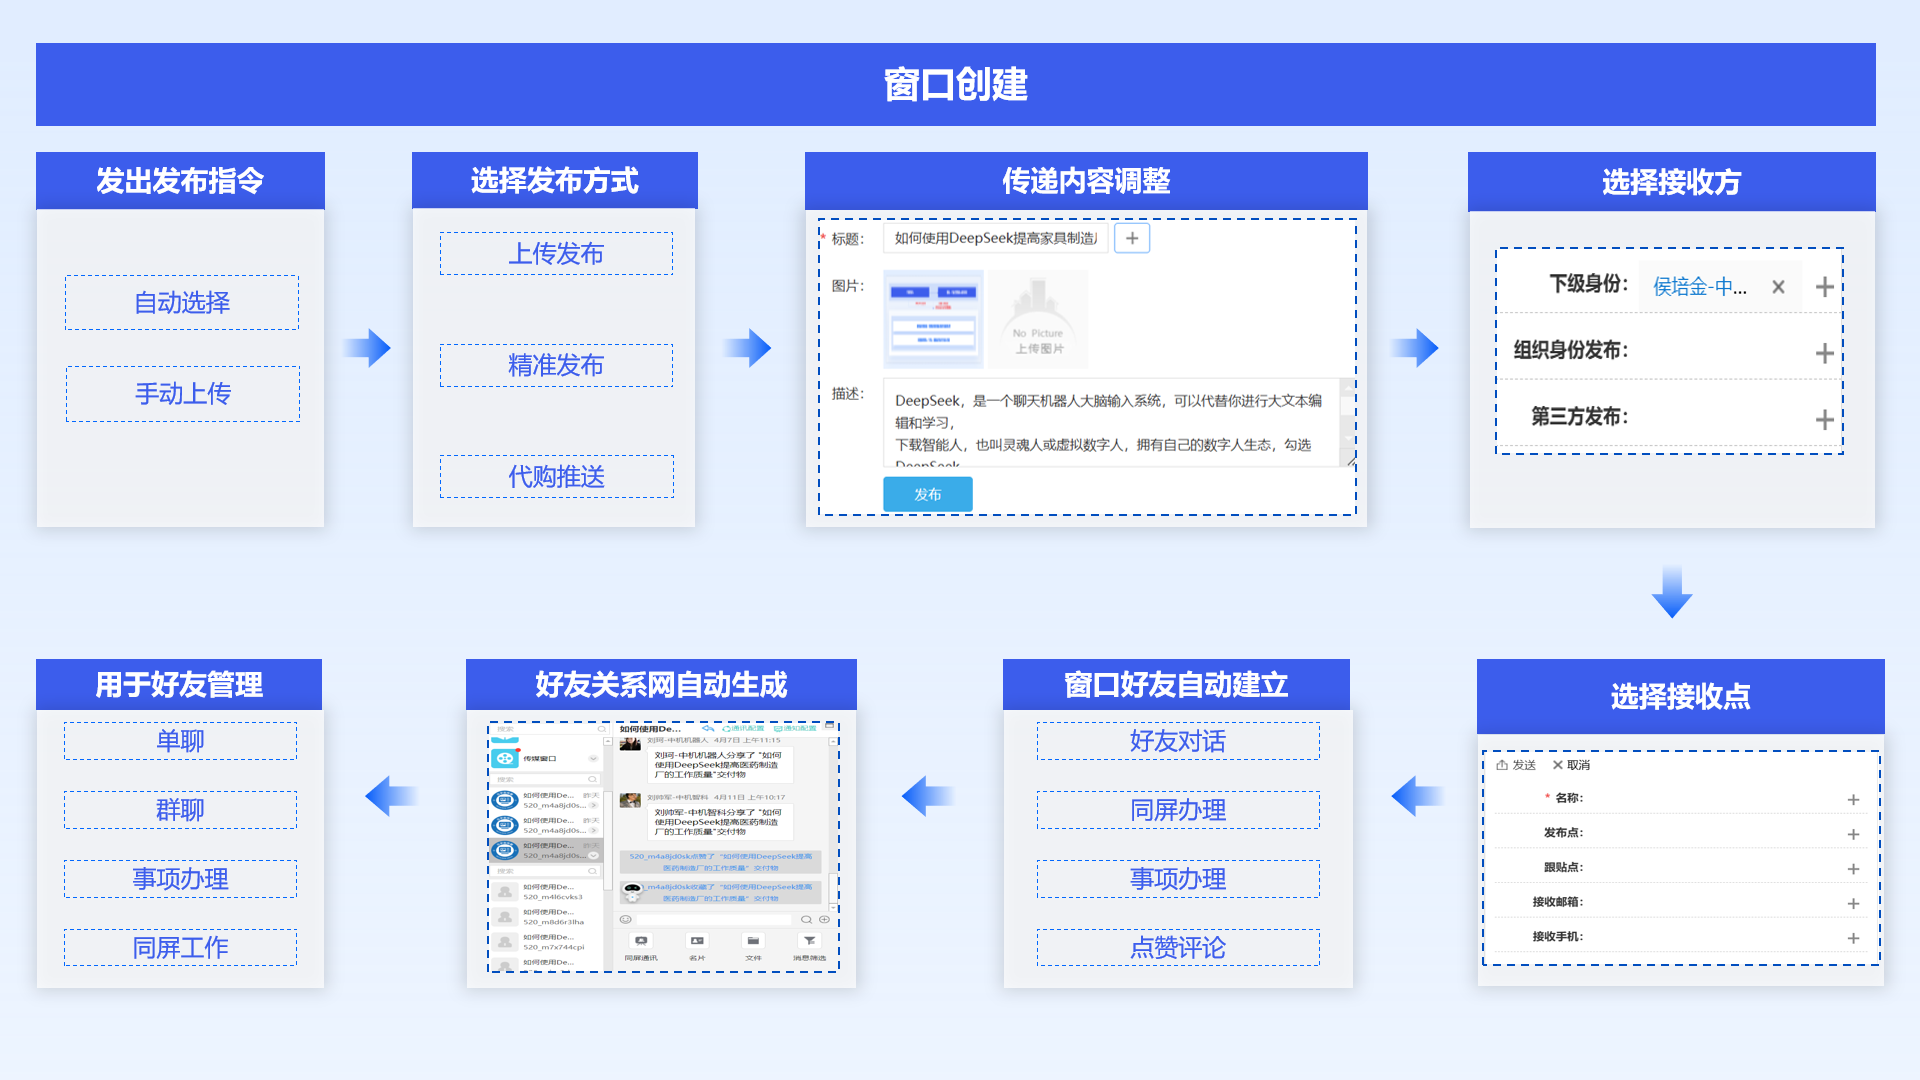Viewport: 1920px width, 1080px height.
Task: Click the 标题 title input field
Action: pos(995,238)
